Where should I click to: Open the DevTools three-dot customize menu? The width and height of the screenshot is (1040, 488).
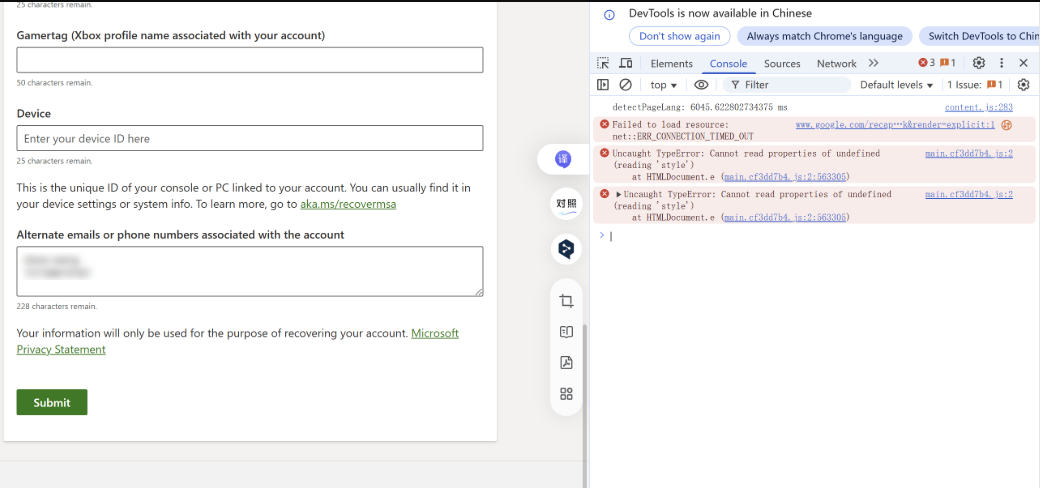point(1002,63)
